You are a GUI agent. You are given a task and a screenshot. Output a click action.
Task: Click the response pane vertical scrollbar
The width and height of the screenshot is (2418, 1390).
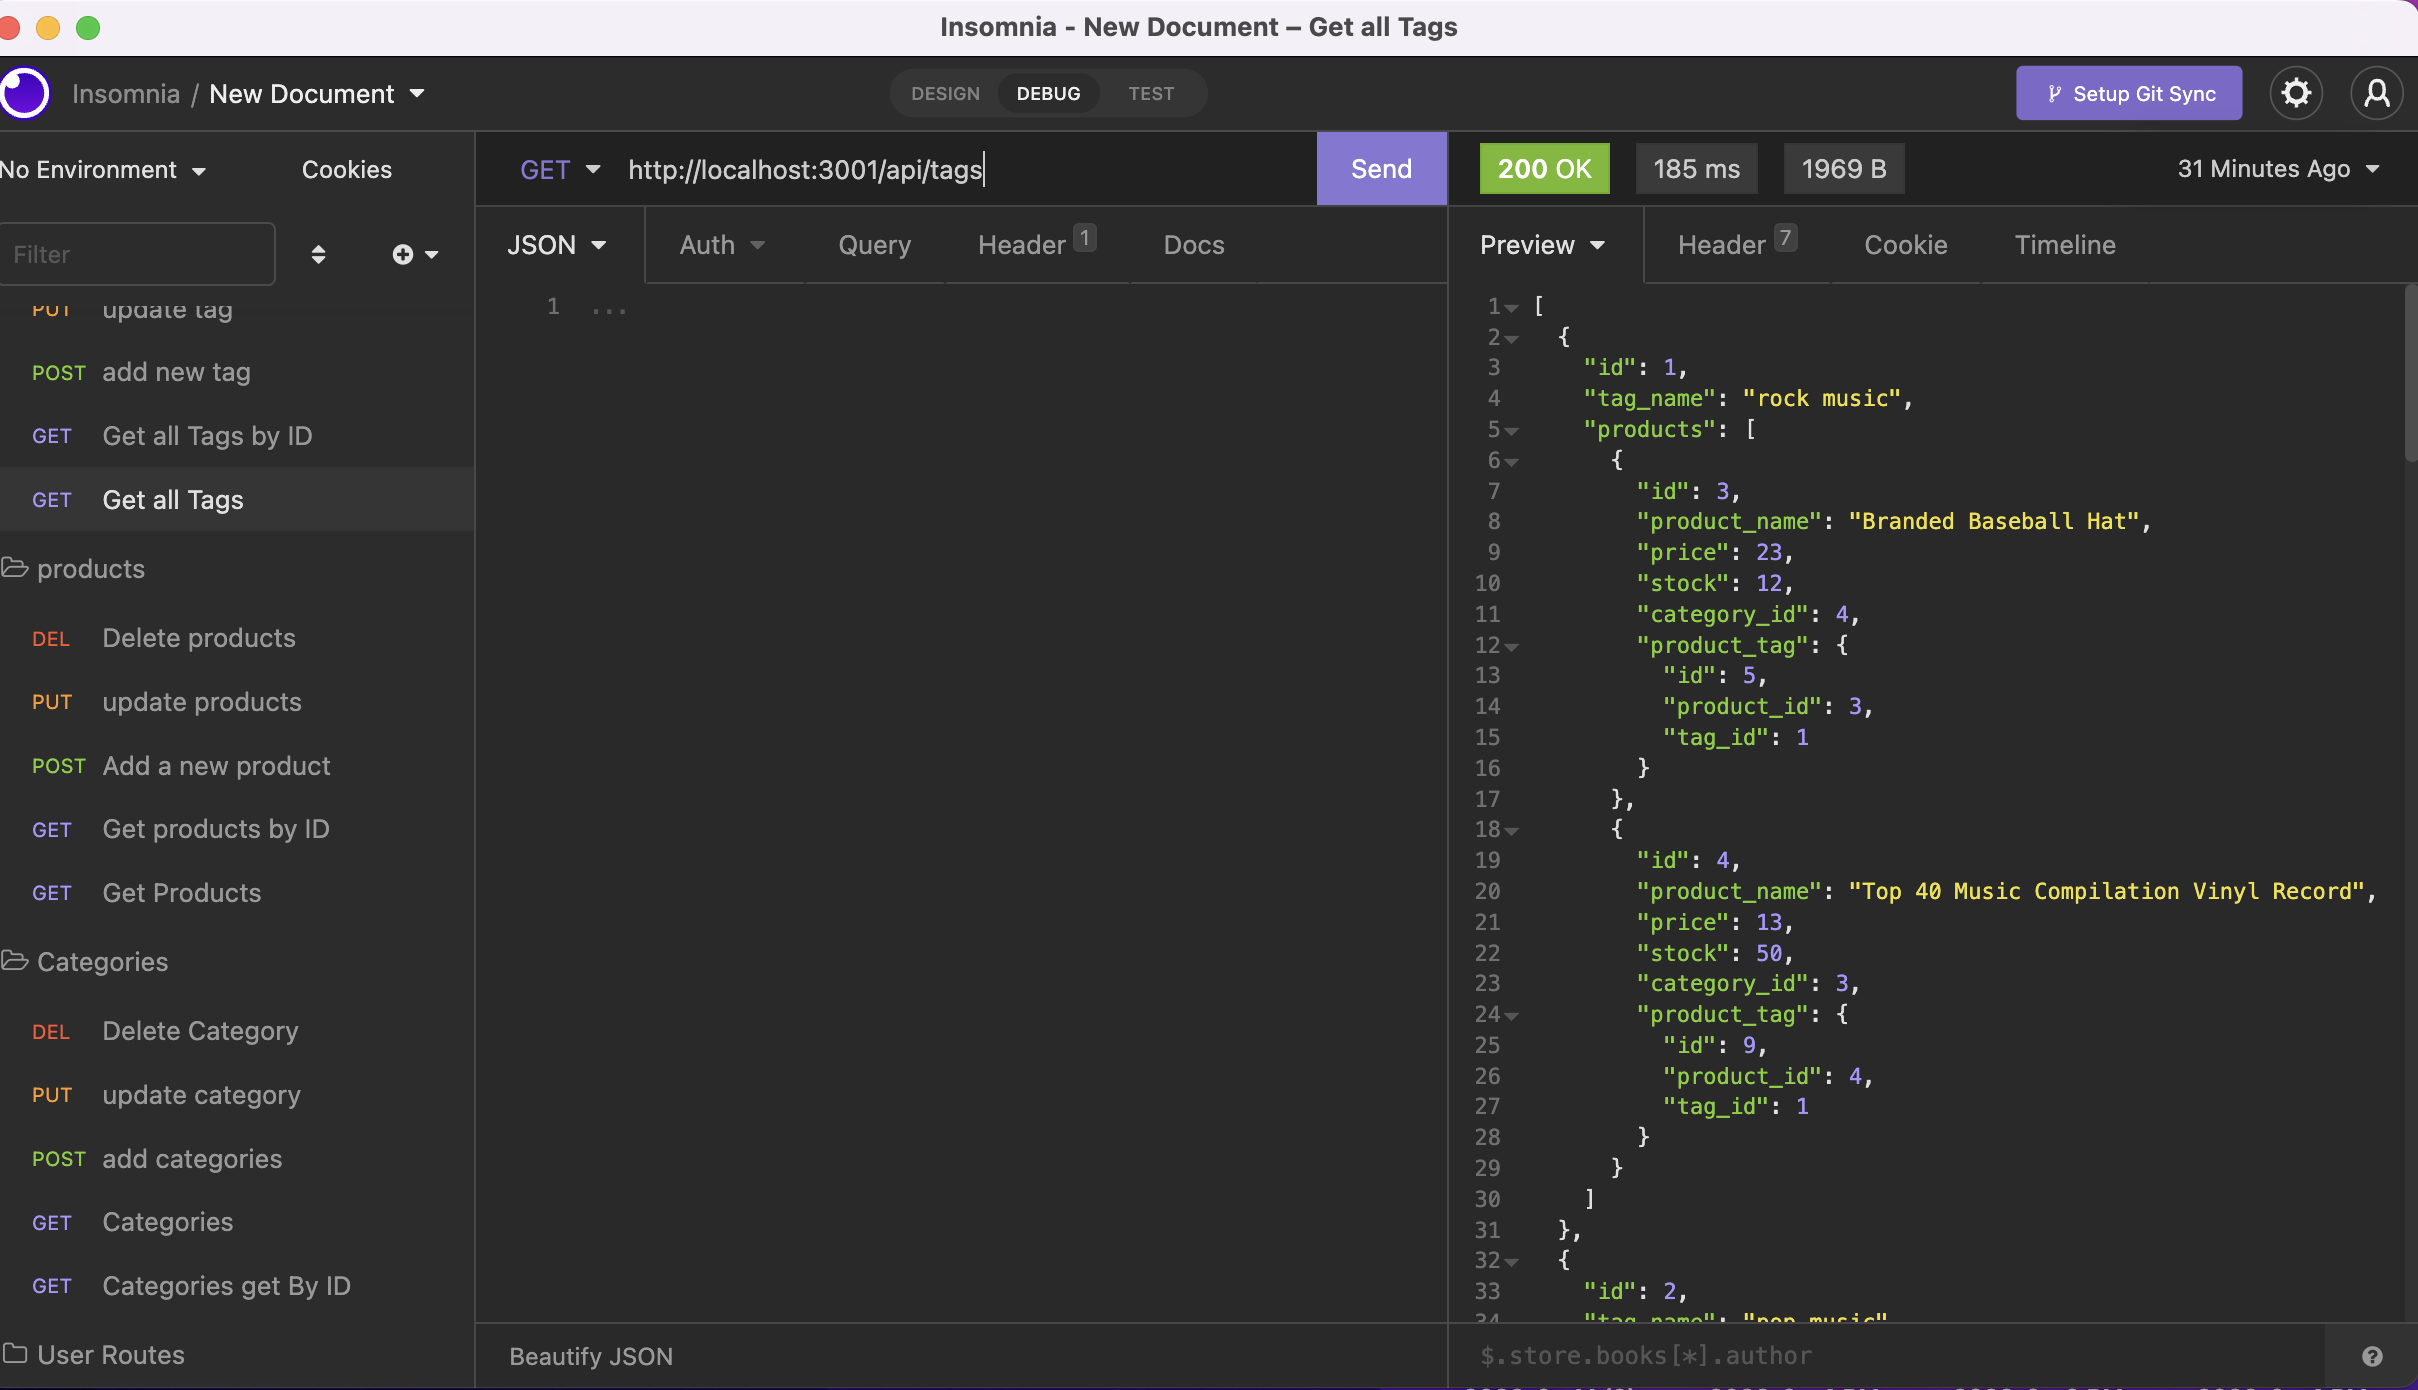[x=2410, y=375]
